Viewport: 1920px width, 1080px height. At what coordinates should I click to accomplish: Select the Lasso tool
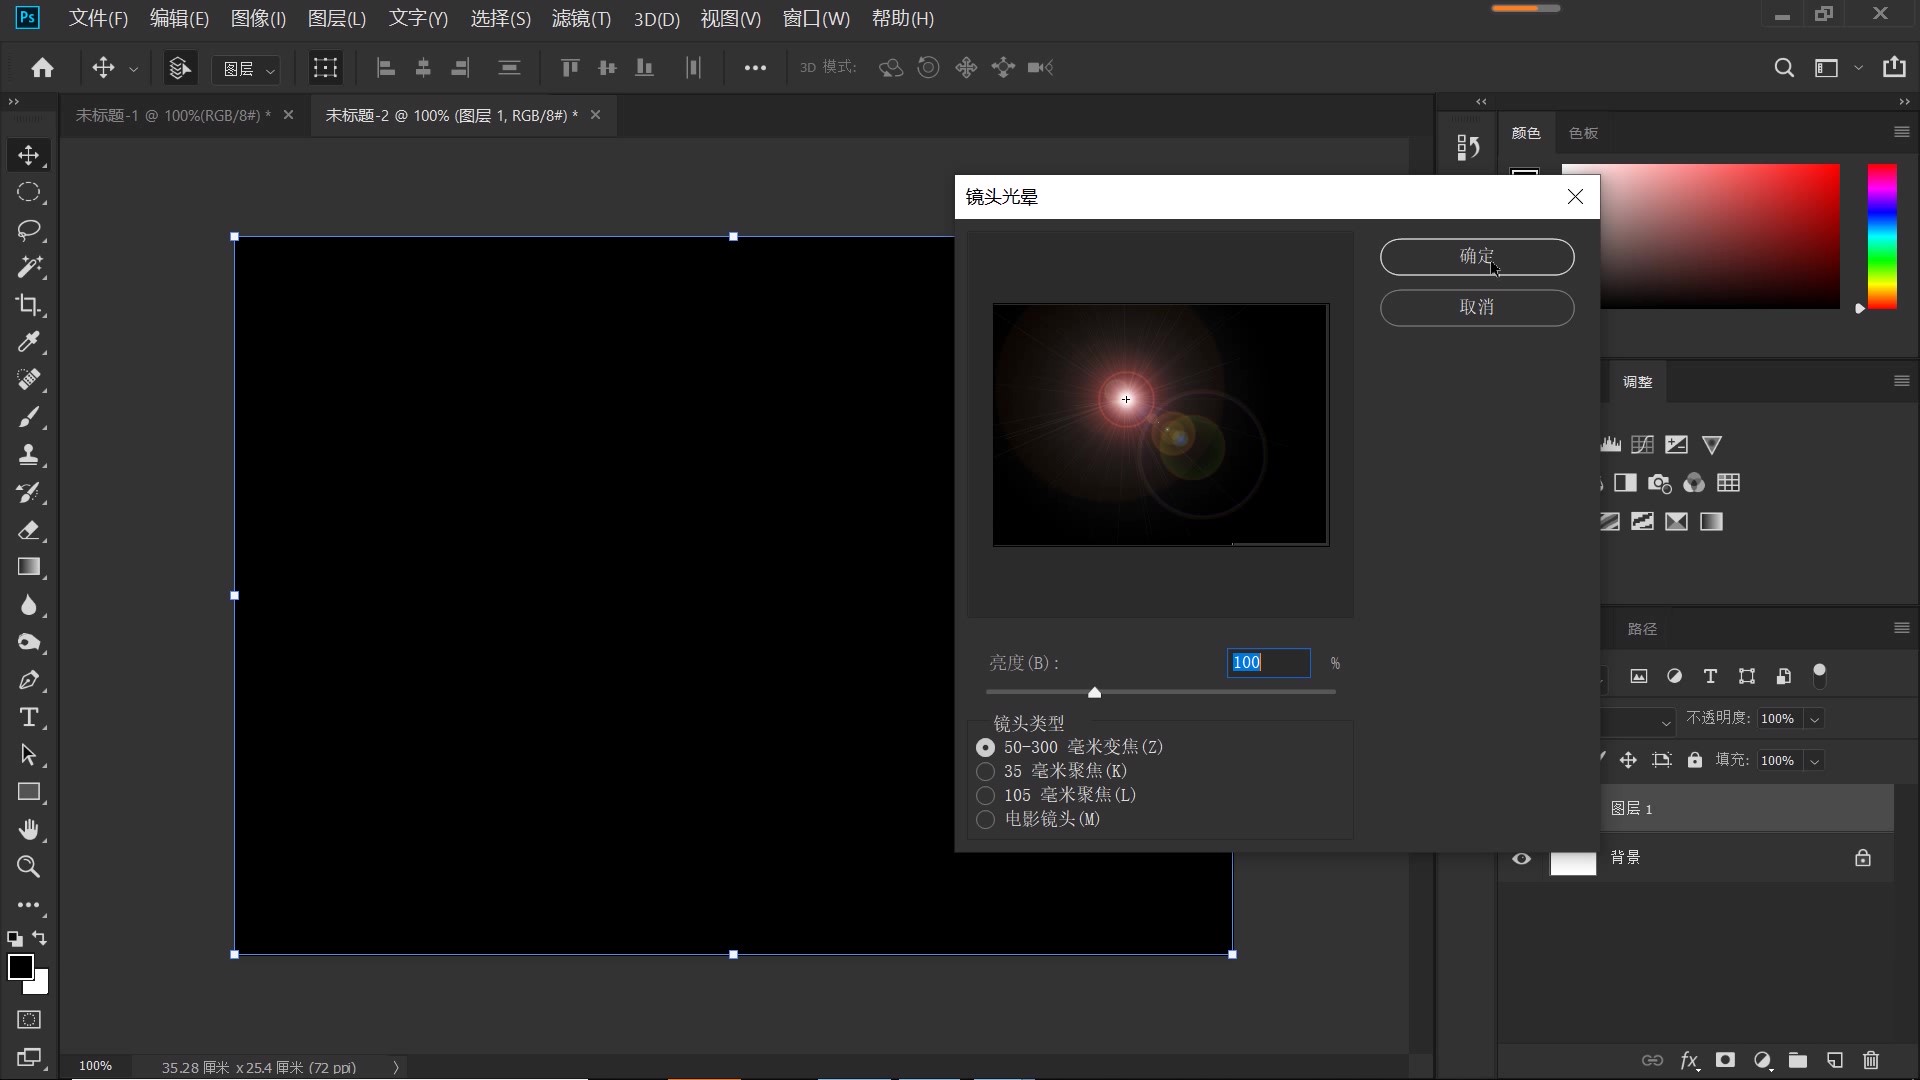[x=28, y=230]
